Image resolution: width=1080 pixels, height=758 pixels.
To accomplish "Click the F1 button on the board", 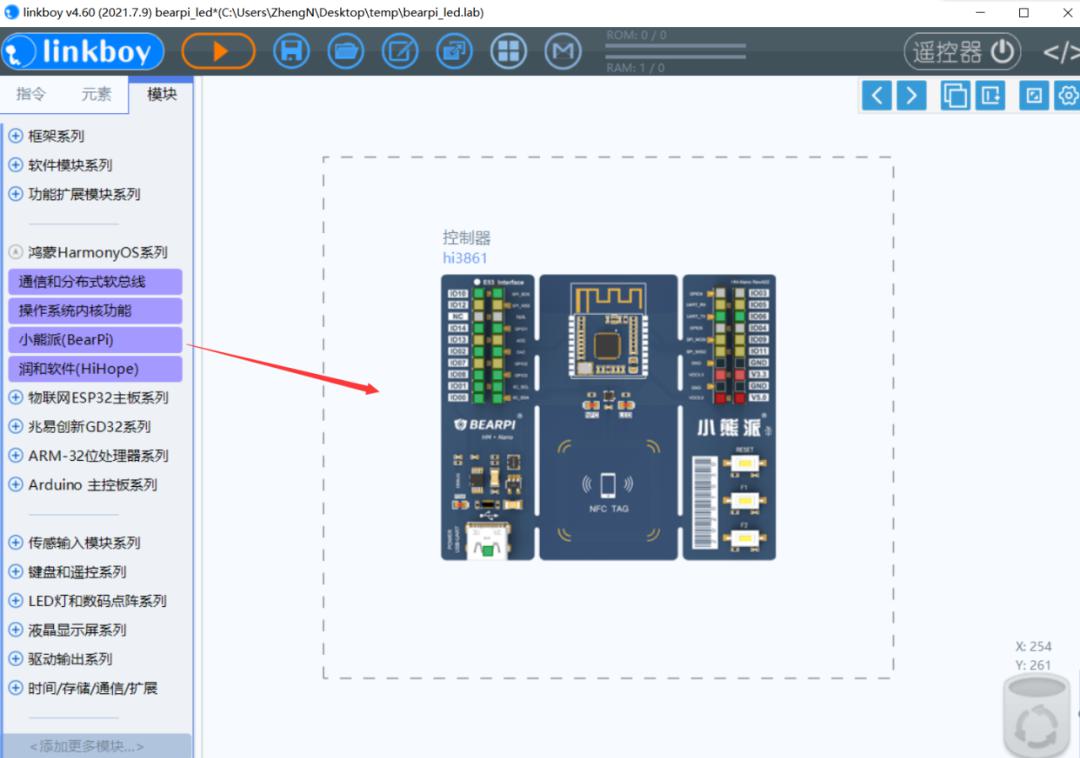I will click(x=745, y=501).
